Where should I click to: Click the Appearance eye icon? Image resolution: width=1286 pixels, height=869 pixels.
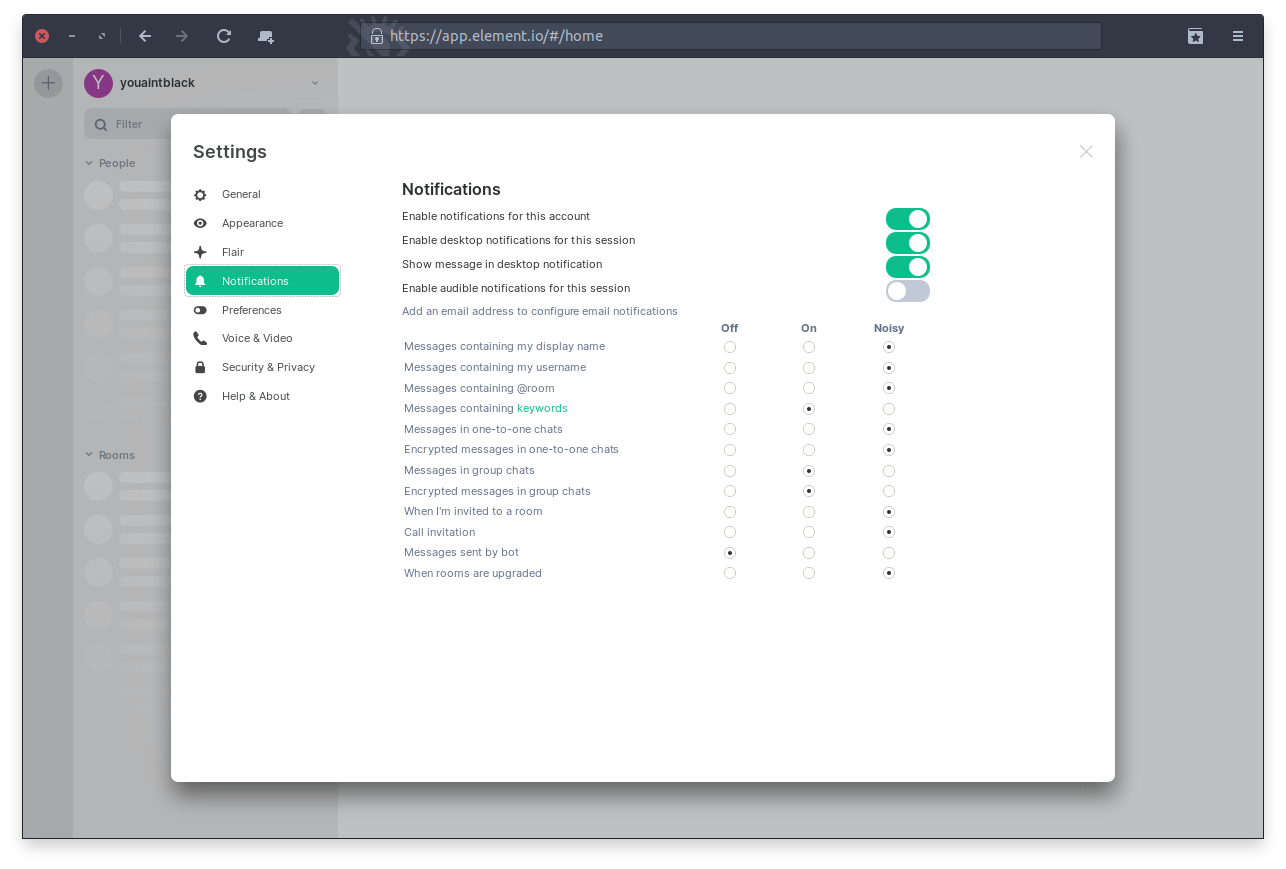click(x=200, y=224)
